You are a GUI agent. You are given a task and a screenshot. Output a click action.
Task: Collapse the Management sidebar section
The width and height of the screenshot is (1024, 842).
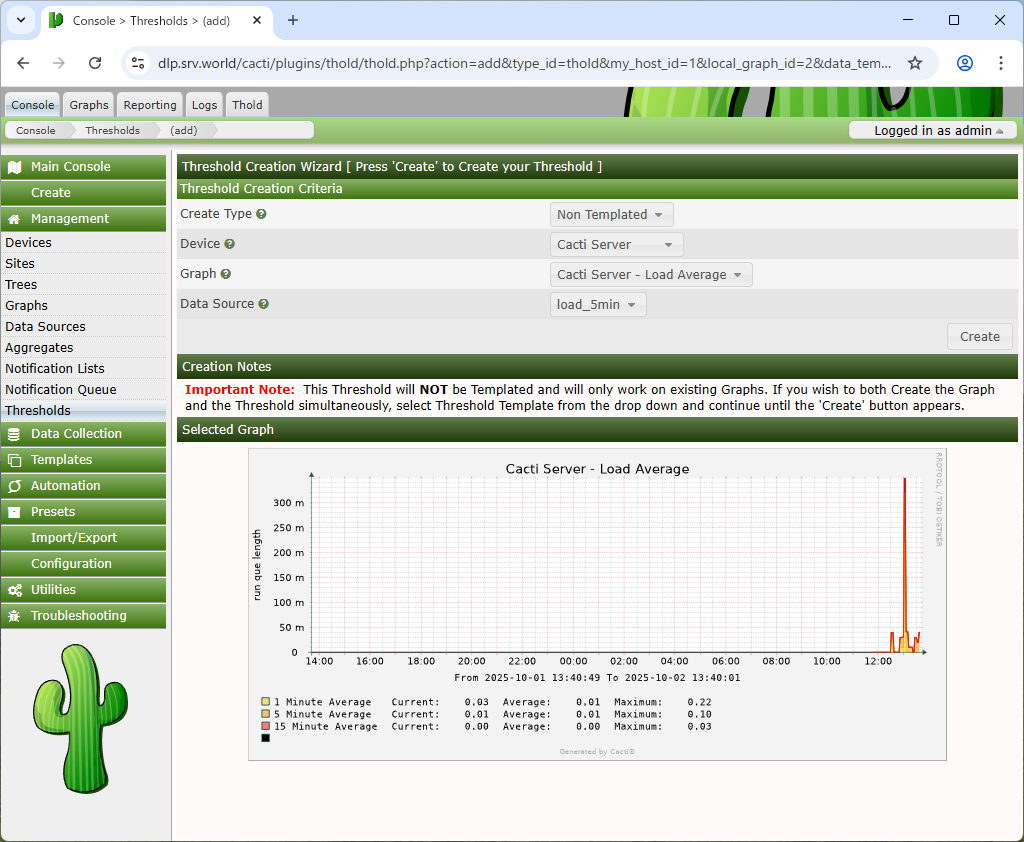(x=83, y=219)
